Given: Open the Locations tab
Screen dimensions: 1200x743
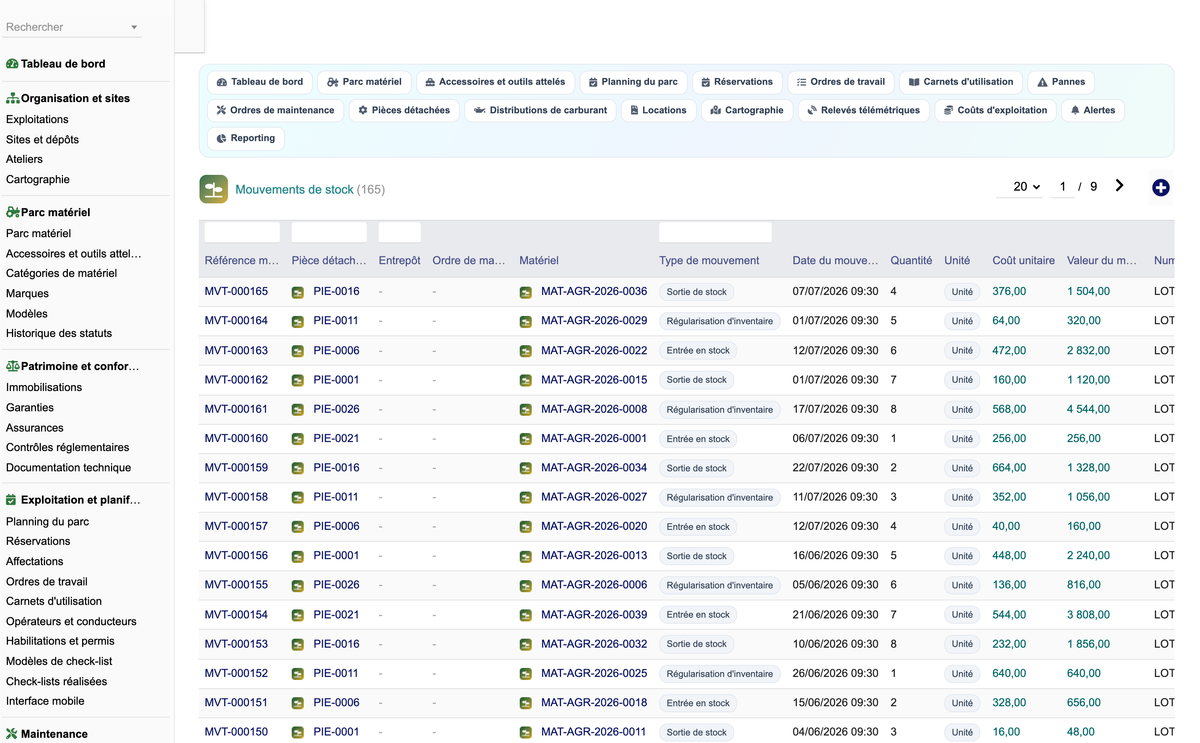Looking at the screenshot, I should pos(658,110).
